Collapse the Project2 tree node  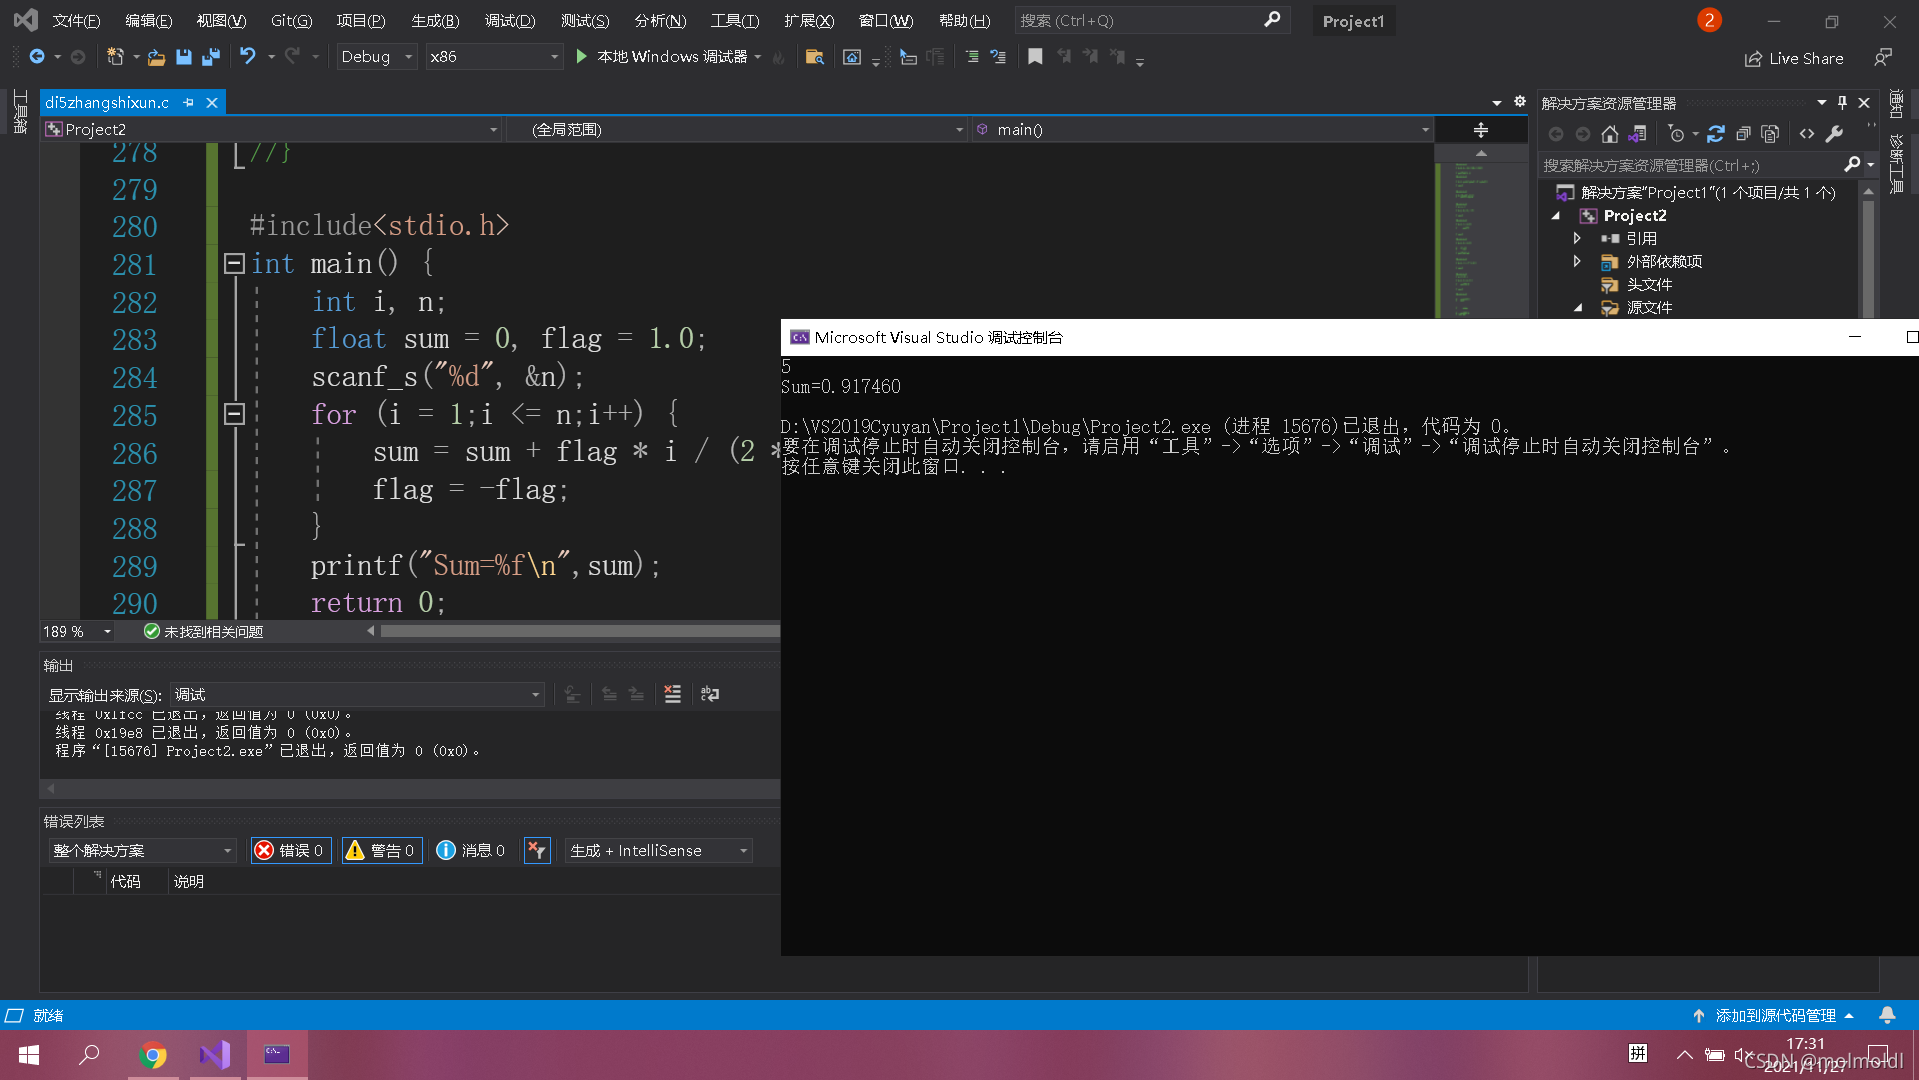click(x=1556, y=216)
